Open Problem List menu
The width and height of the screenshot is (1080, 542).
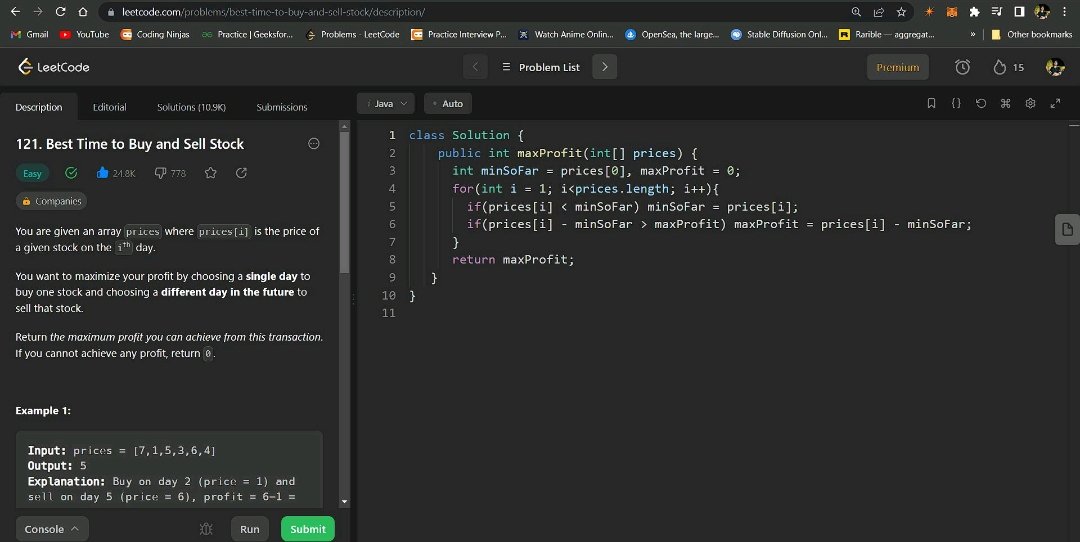click(541, 67)
